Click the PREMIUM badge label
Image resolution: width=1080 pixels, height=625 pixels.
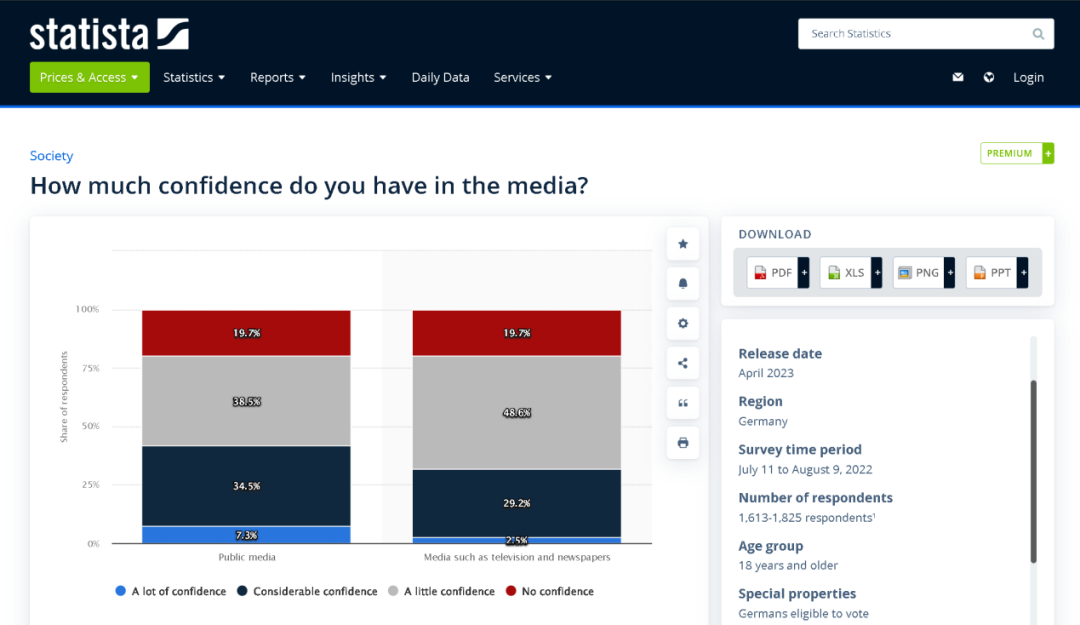(1010, 153)
